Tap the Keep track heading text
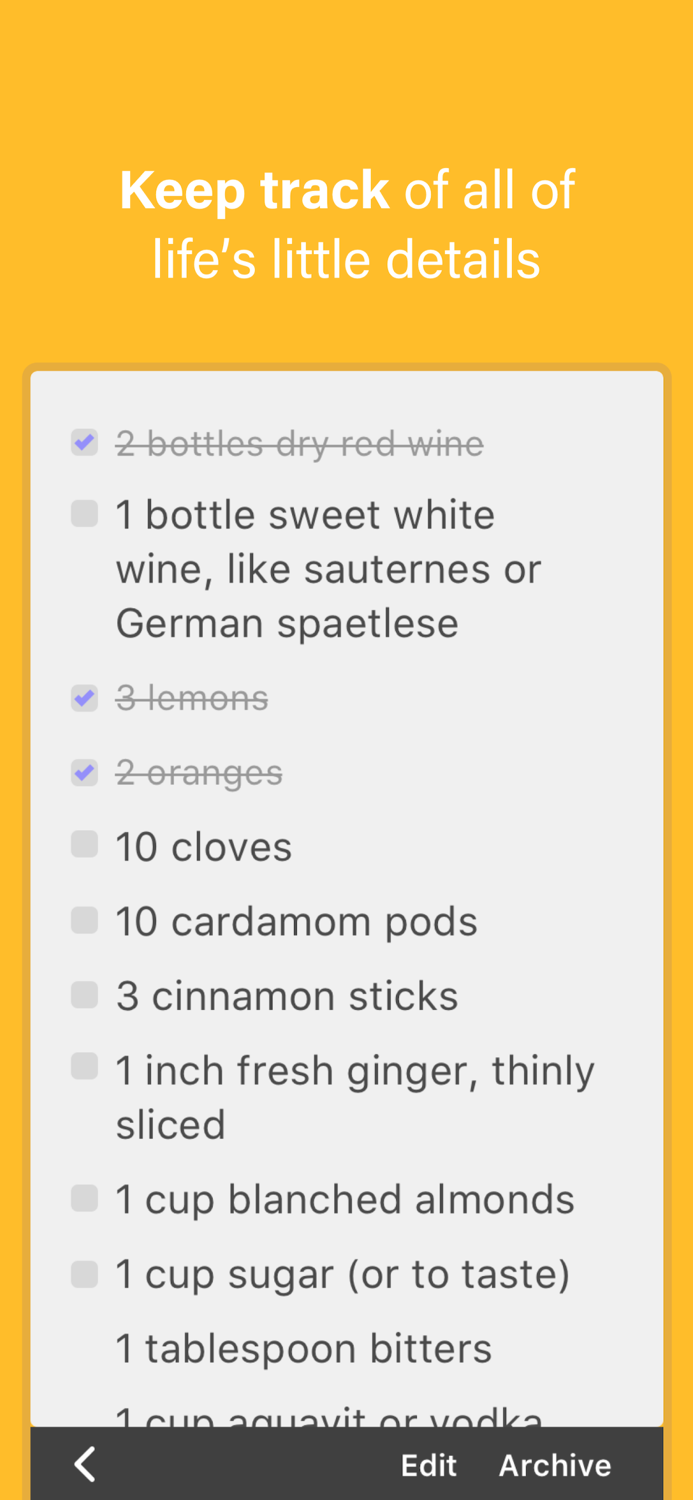Viewport: 693px width, 1500px height. tap(347, 224)
